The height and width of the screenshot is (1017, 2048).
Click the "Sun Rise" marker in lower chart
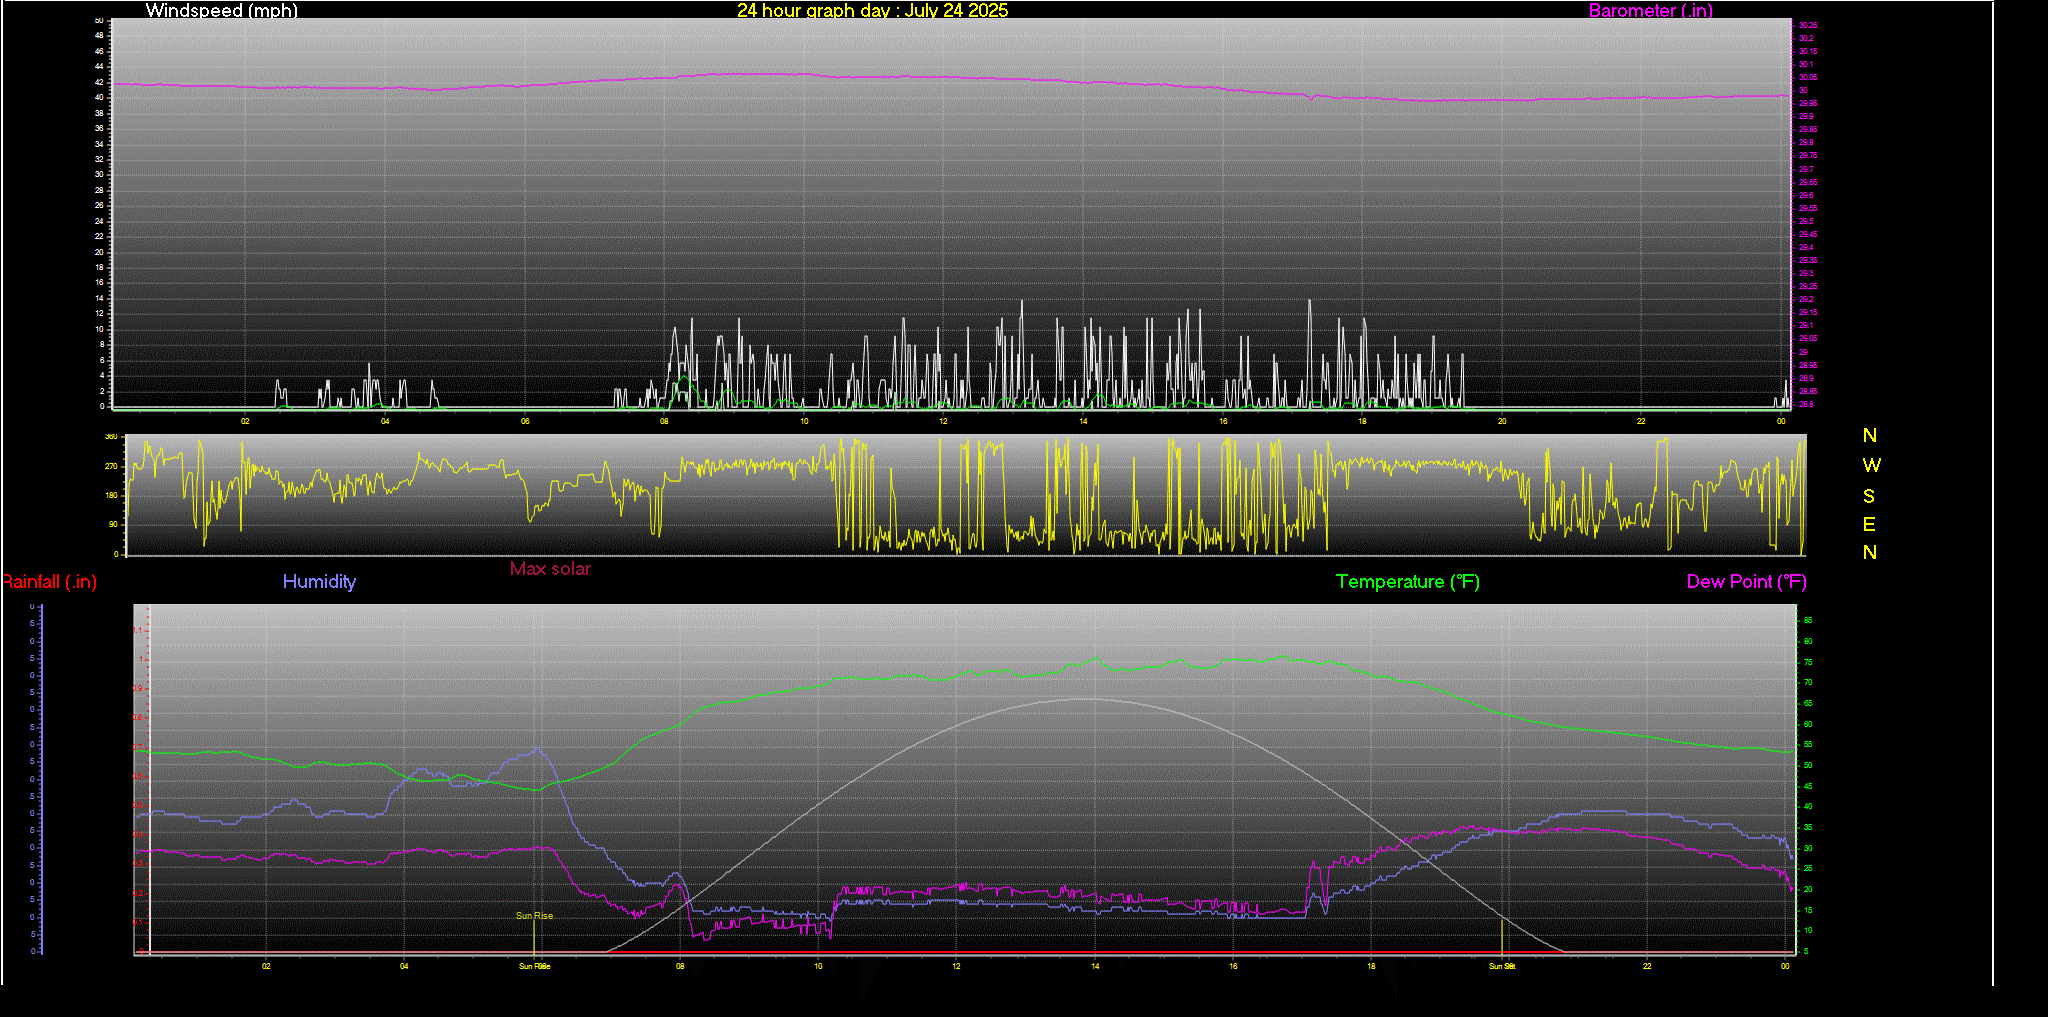pyautogui.click(x=534, y=916)
